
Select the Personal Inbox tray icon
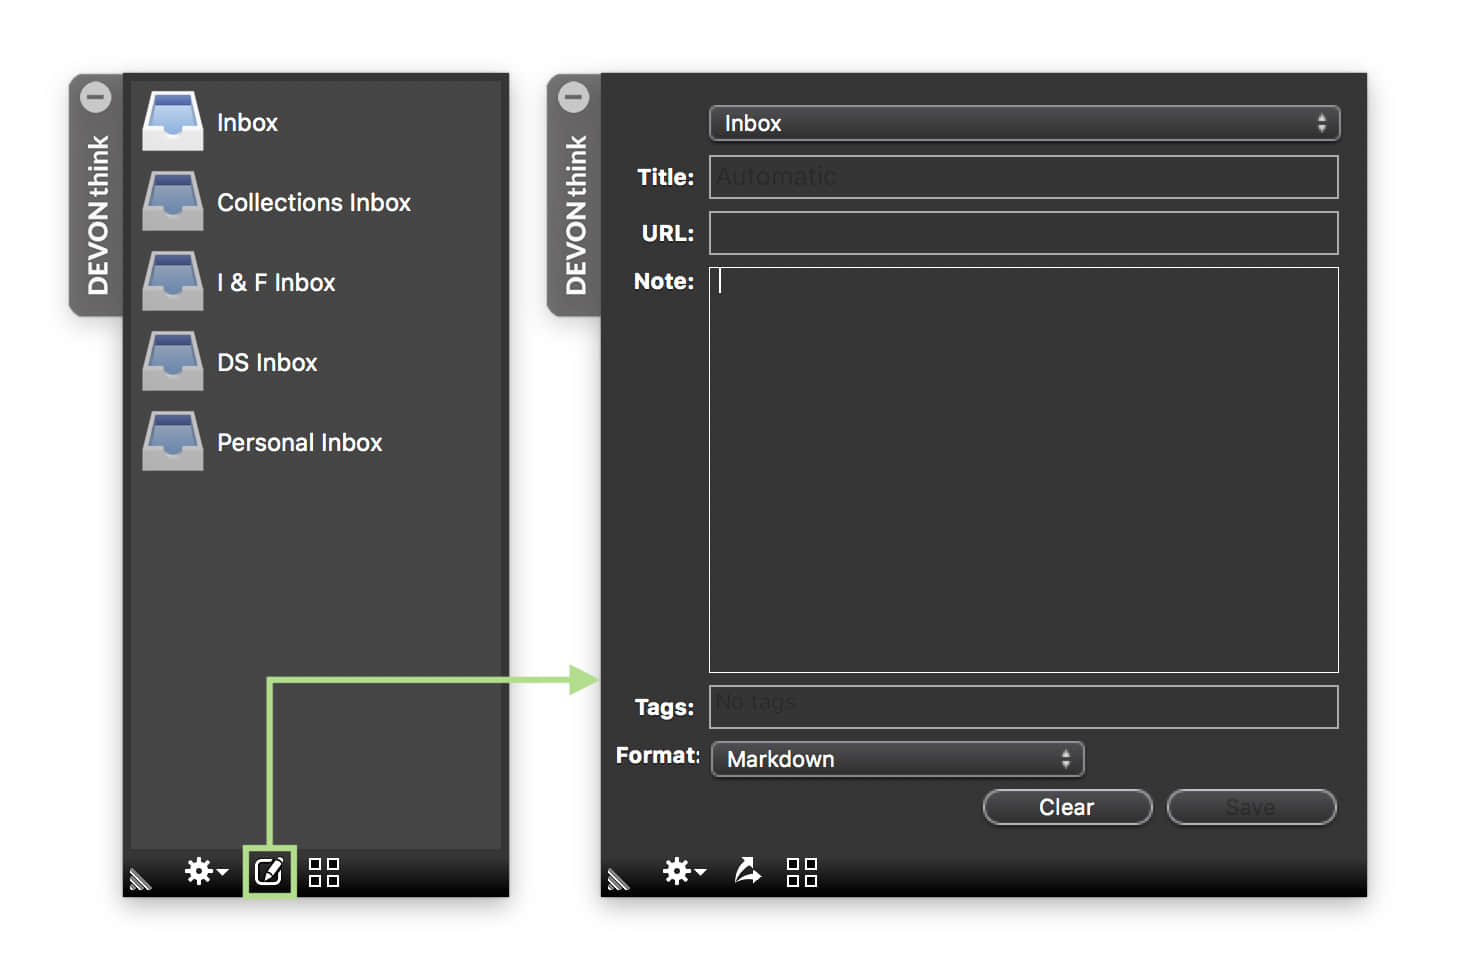(173, 441)
